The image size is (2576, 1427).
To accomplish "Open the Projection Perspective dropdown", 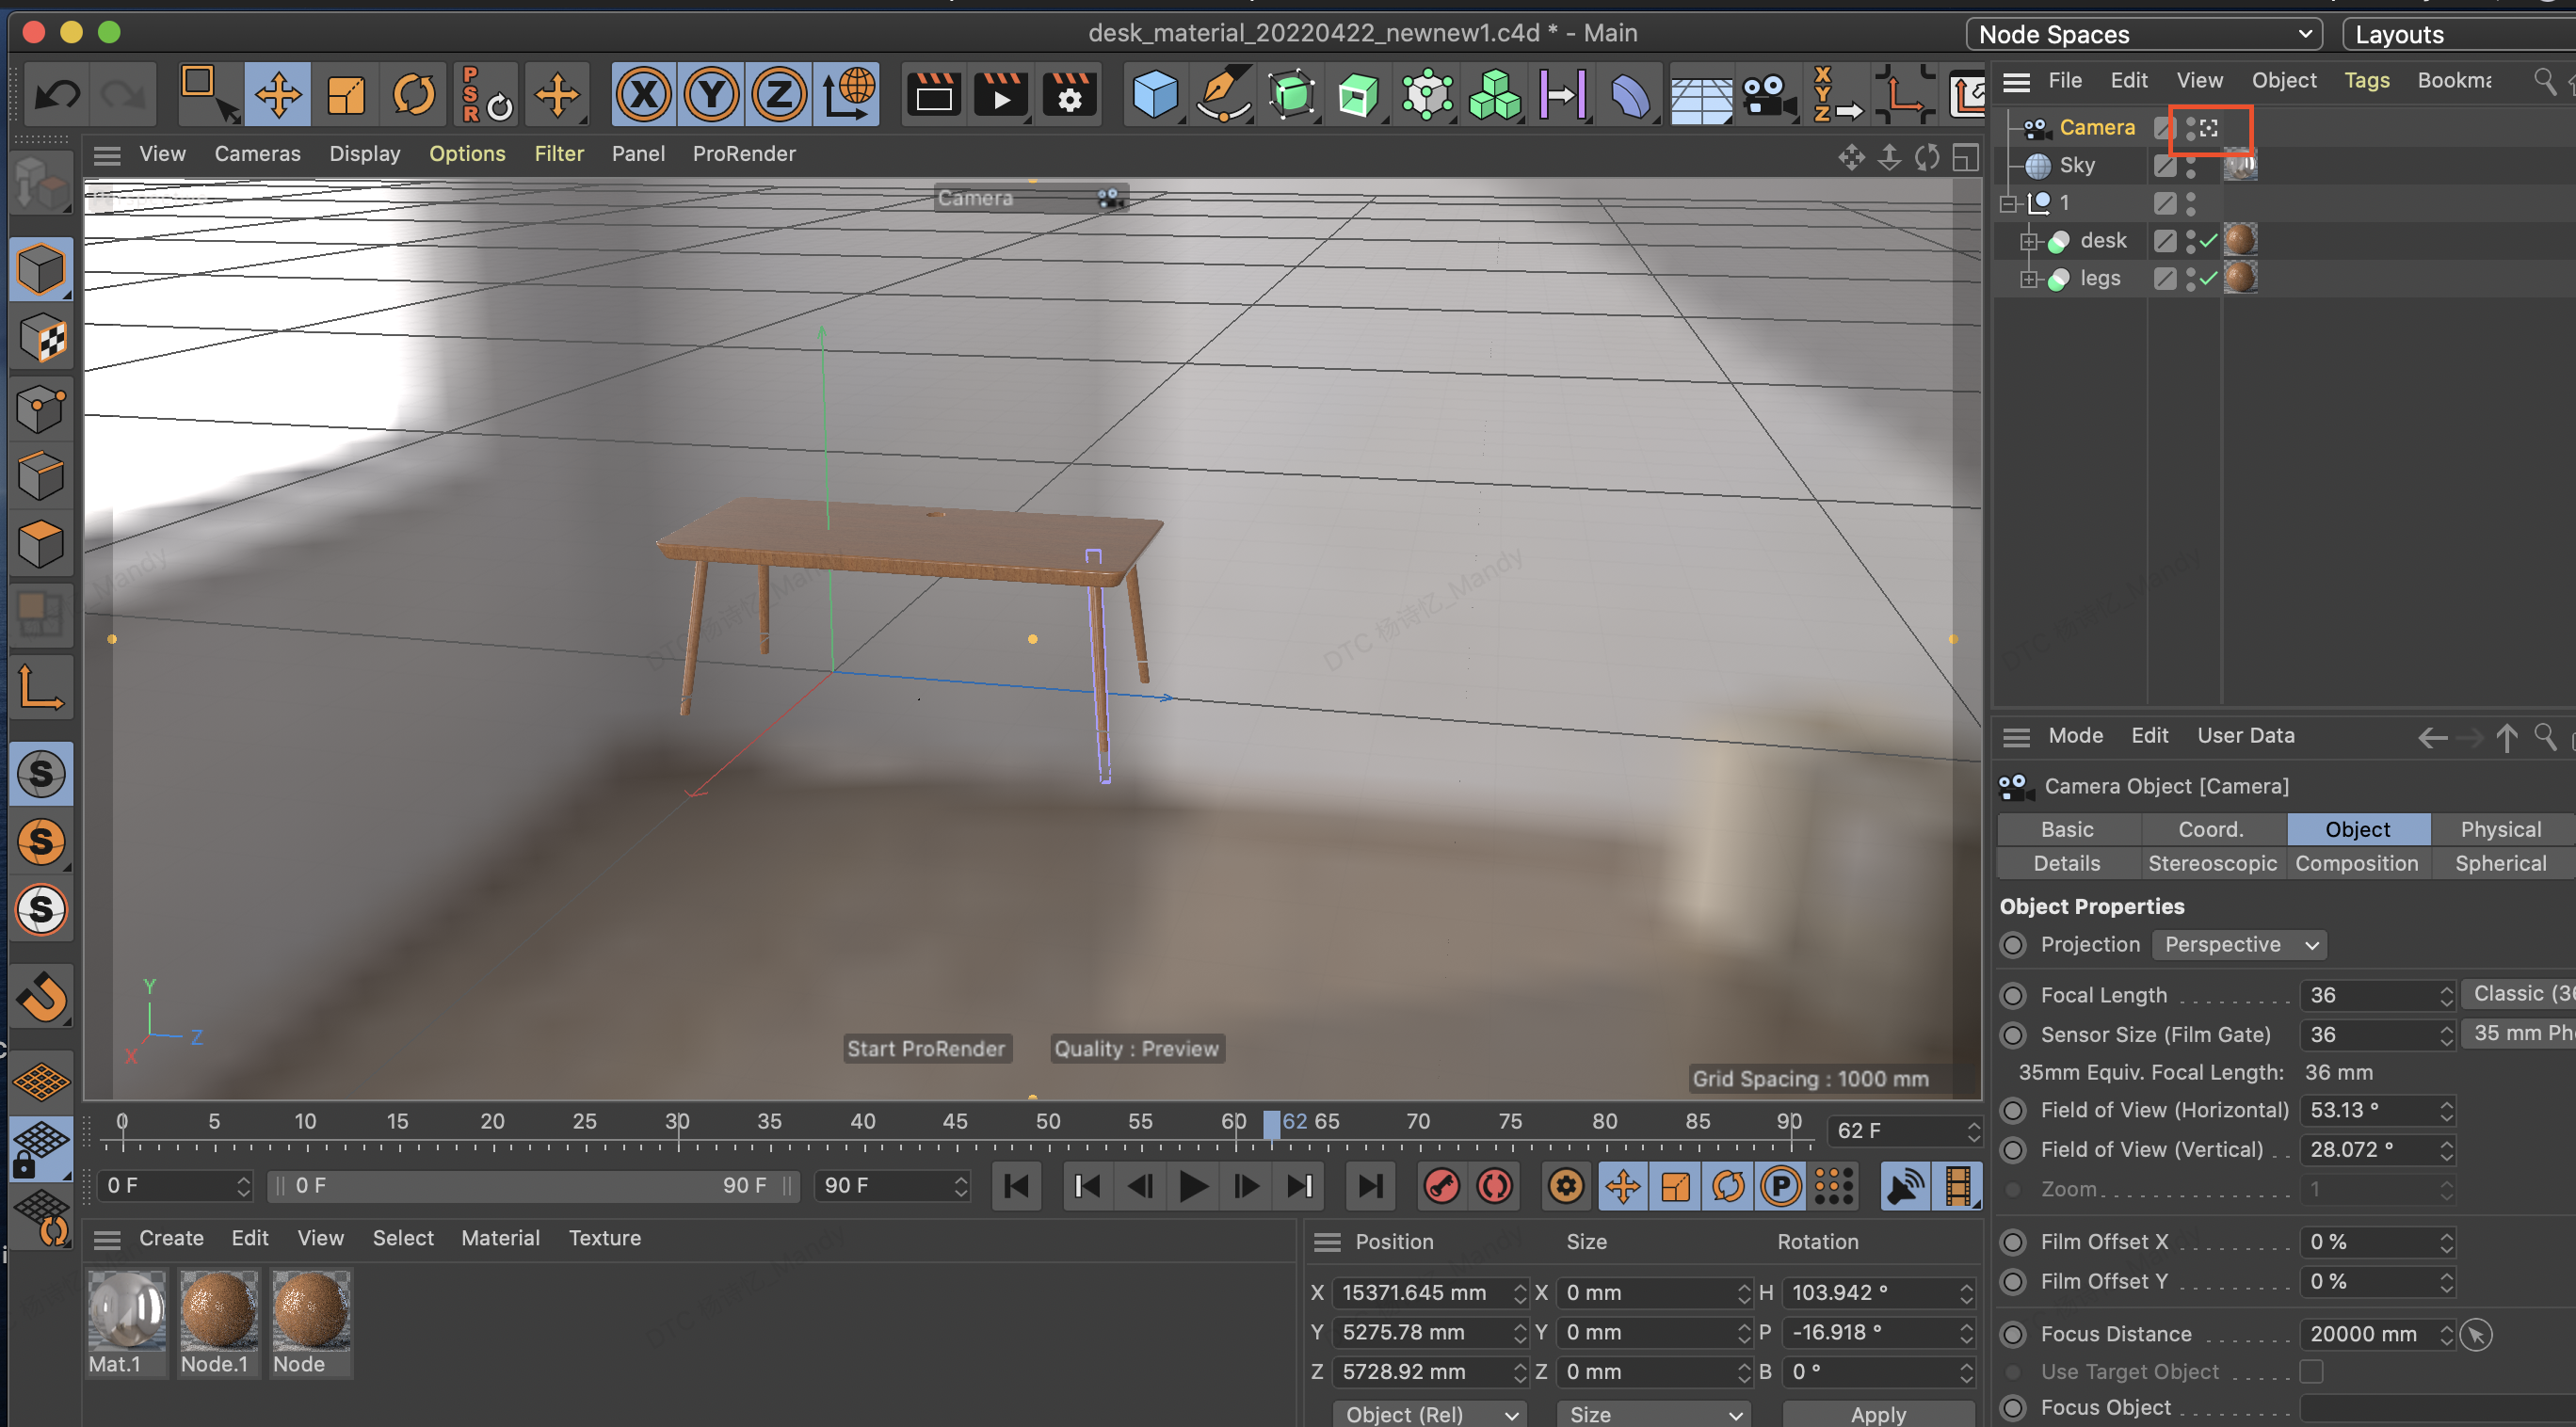I will (x=2239, y=944).
